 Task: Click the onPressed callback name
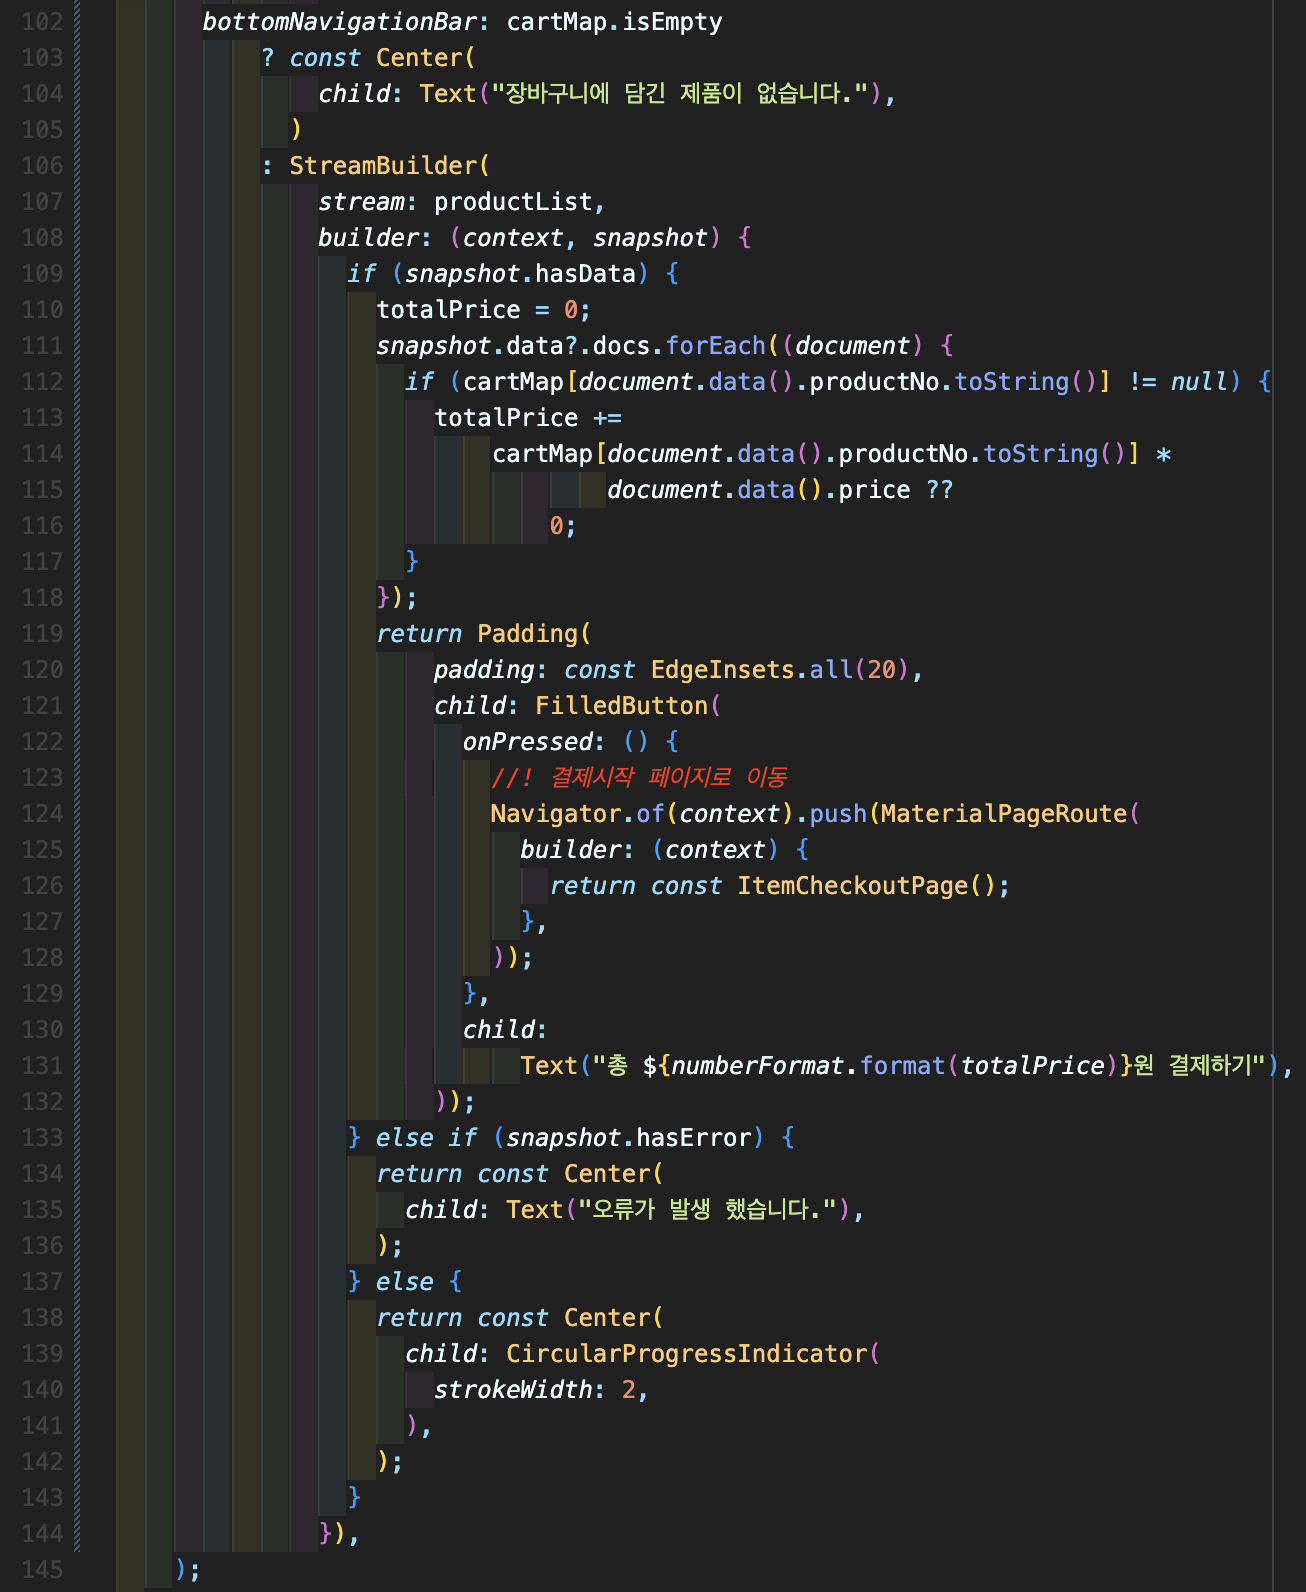(x=527, y=742)
